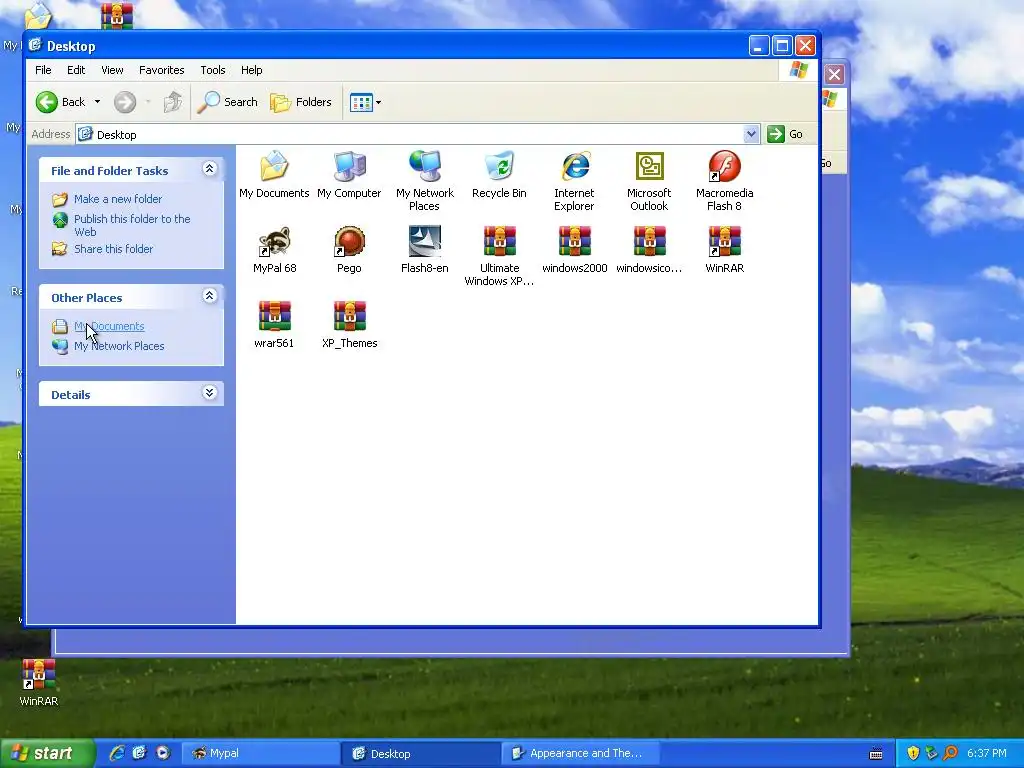Switch to Mypal taskbar button
Image resolution: width=1024 pixels, height=768 pixels.
[x=260, y=754]
